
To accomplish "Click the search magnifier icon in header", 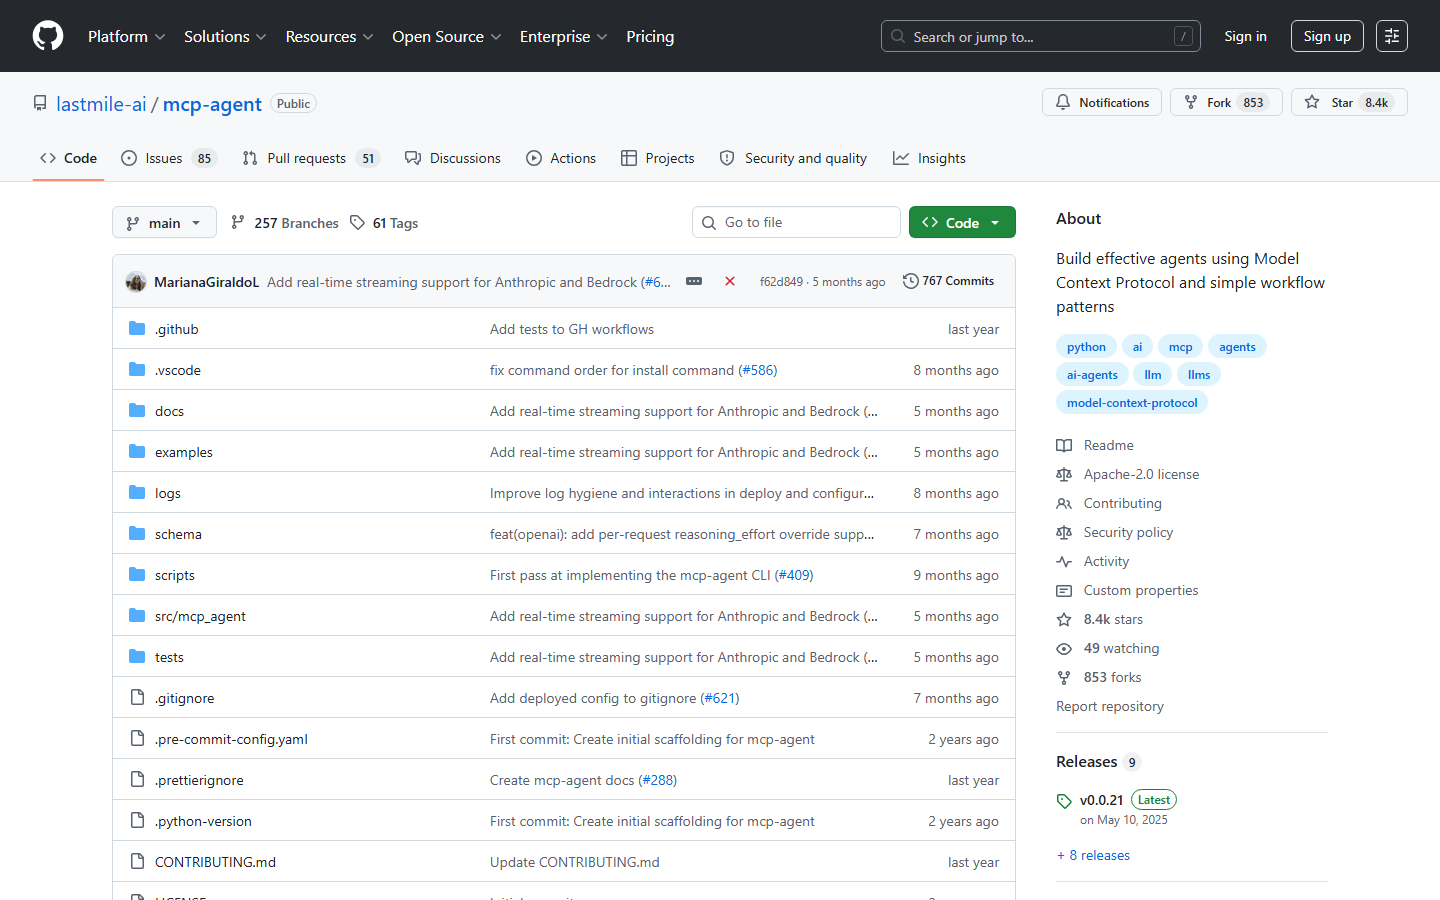I will 898,37.
